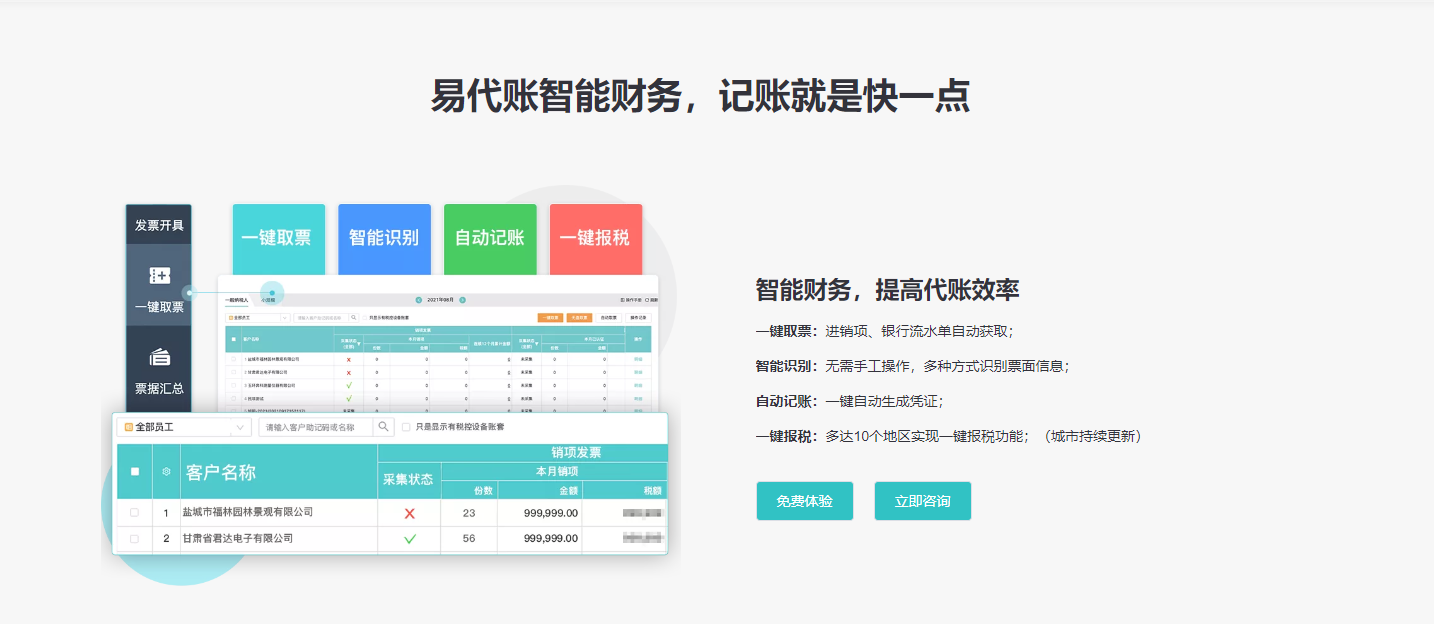The image size is (1434, 624).
Task: Click the previous month arrow beside 2021年08月
Action: click(x=419, y=299)
